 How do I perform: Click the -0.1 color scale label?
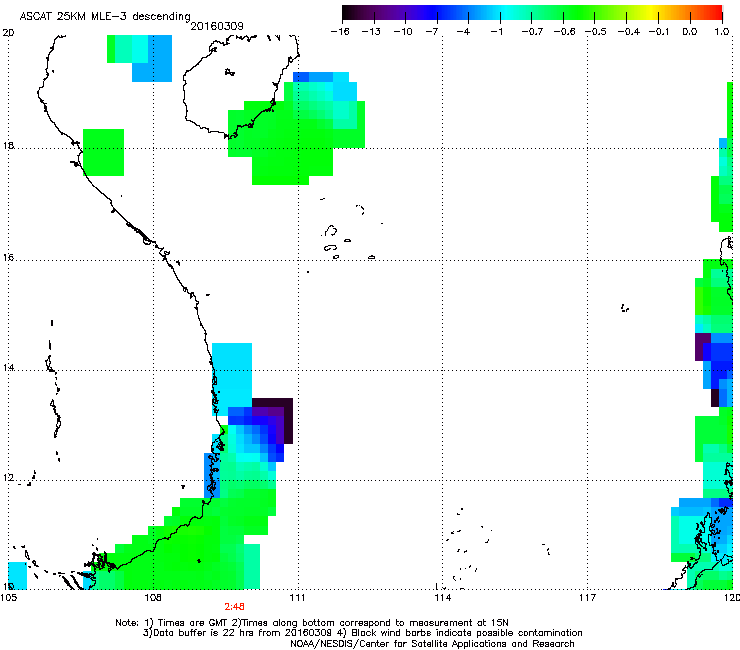click(659, 32)
